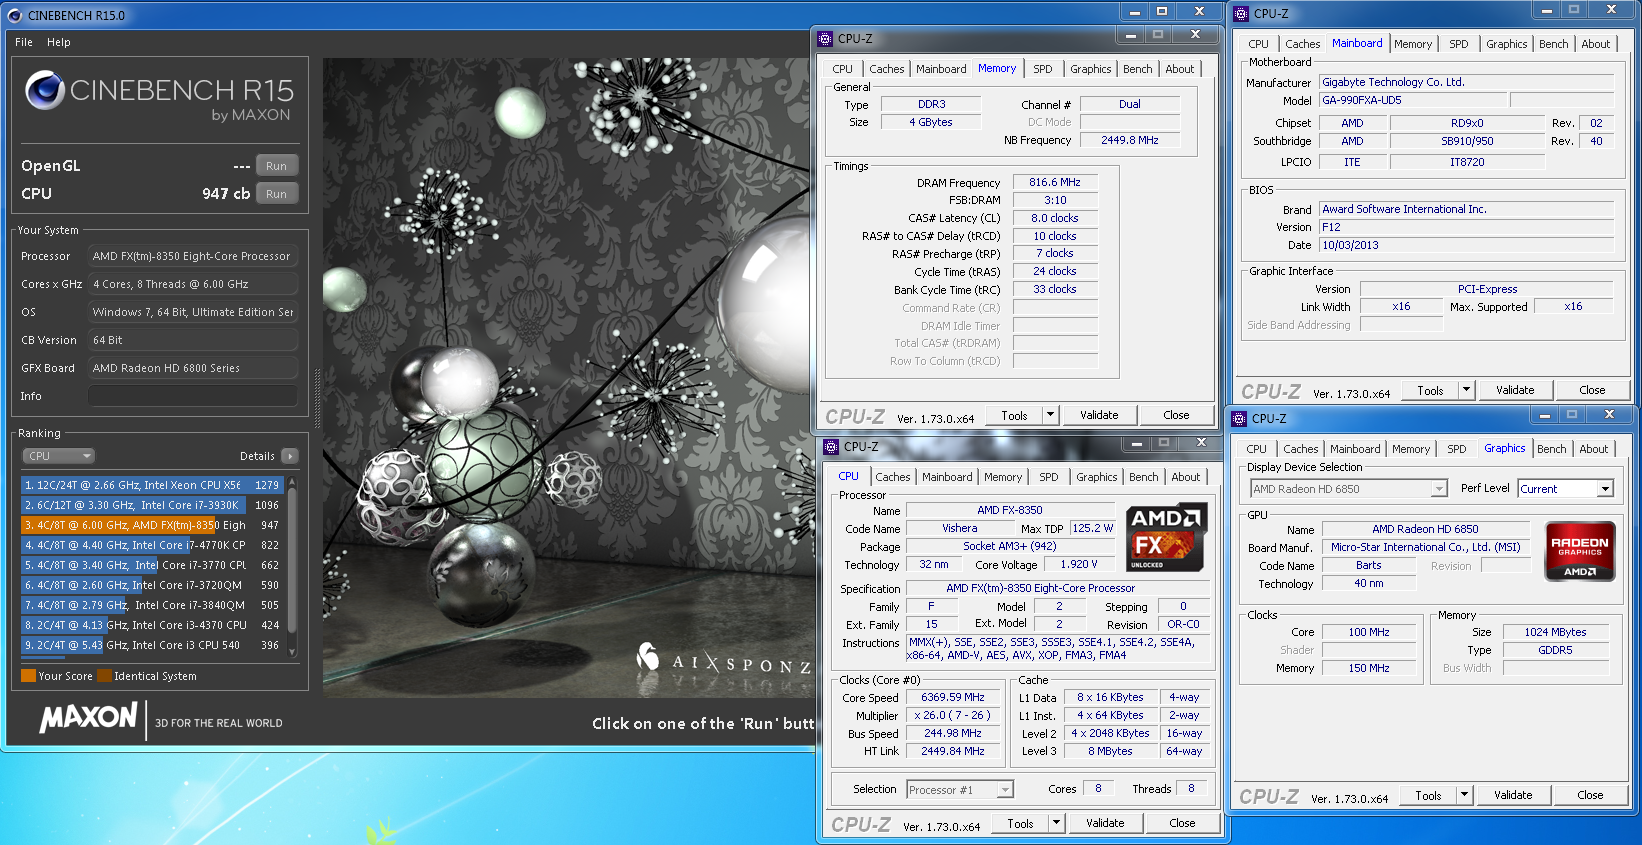Click the Info input field in Cinebench
The width and height of the screenshot is (1642, 845).
(x=193, y=396)
